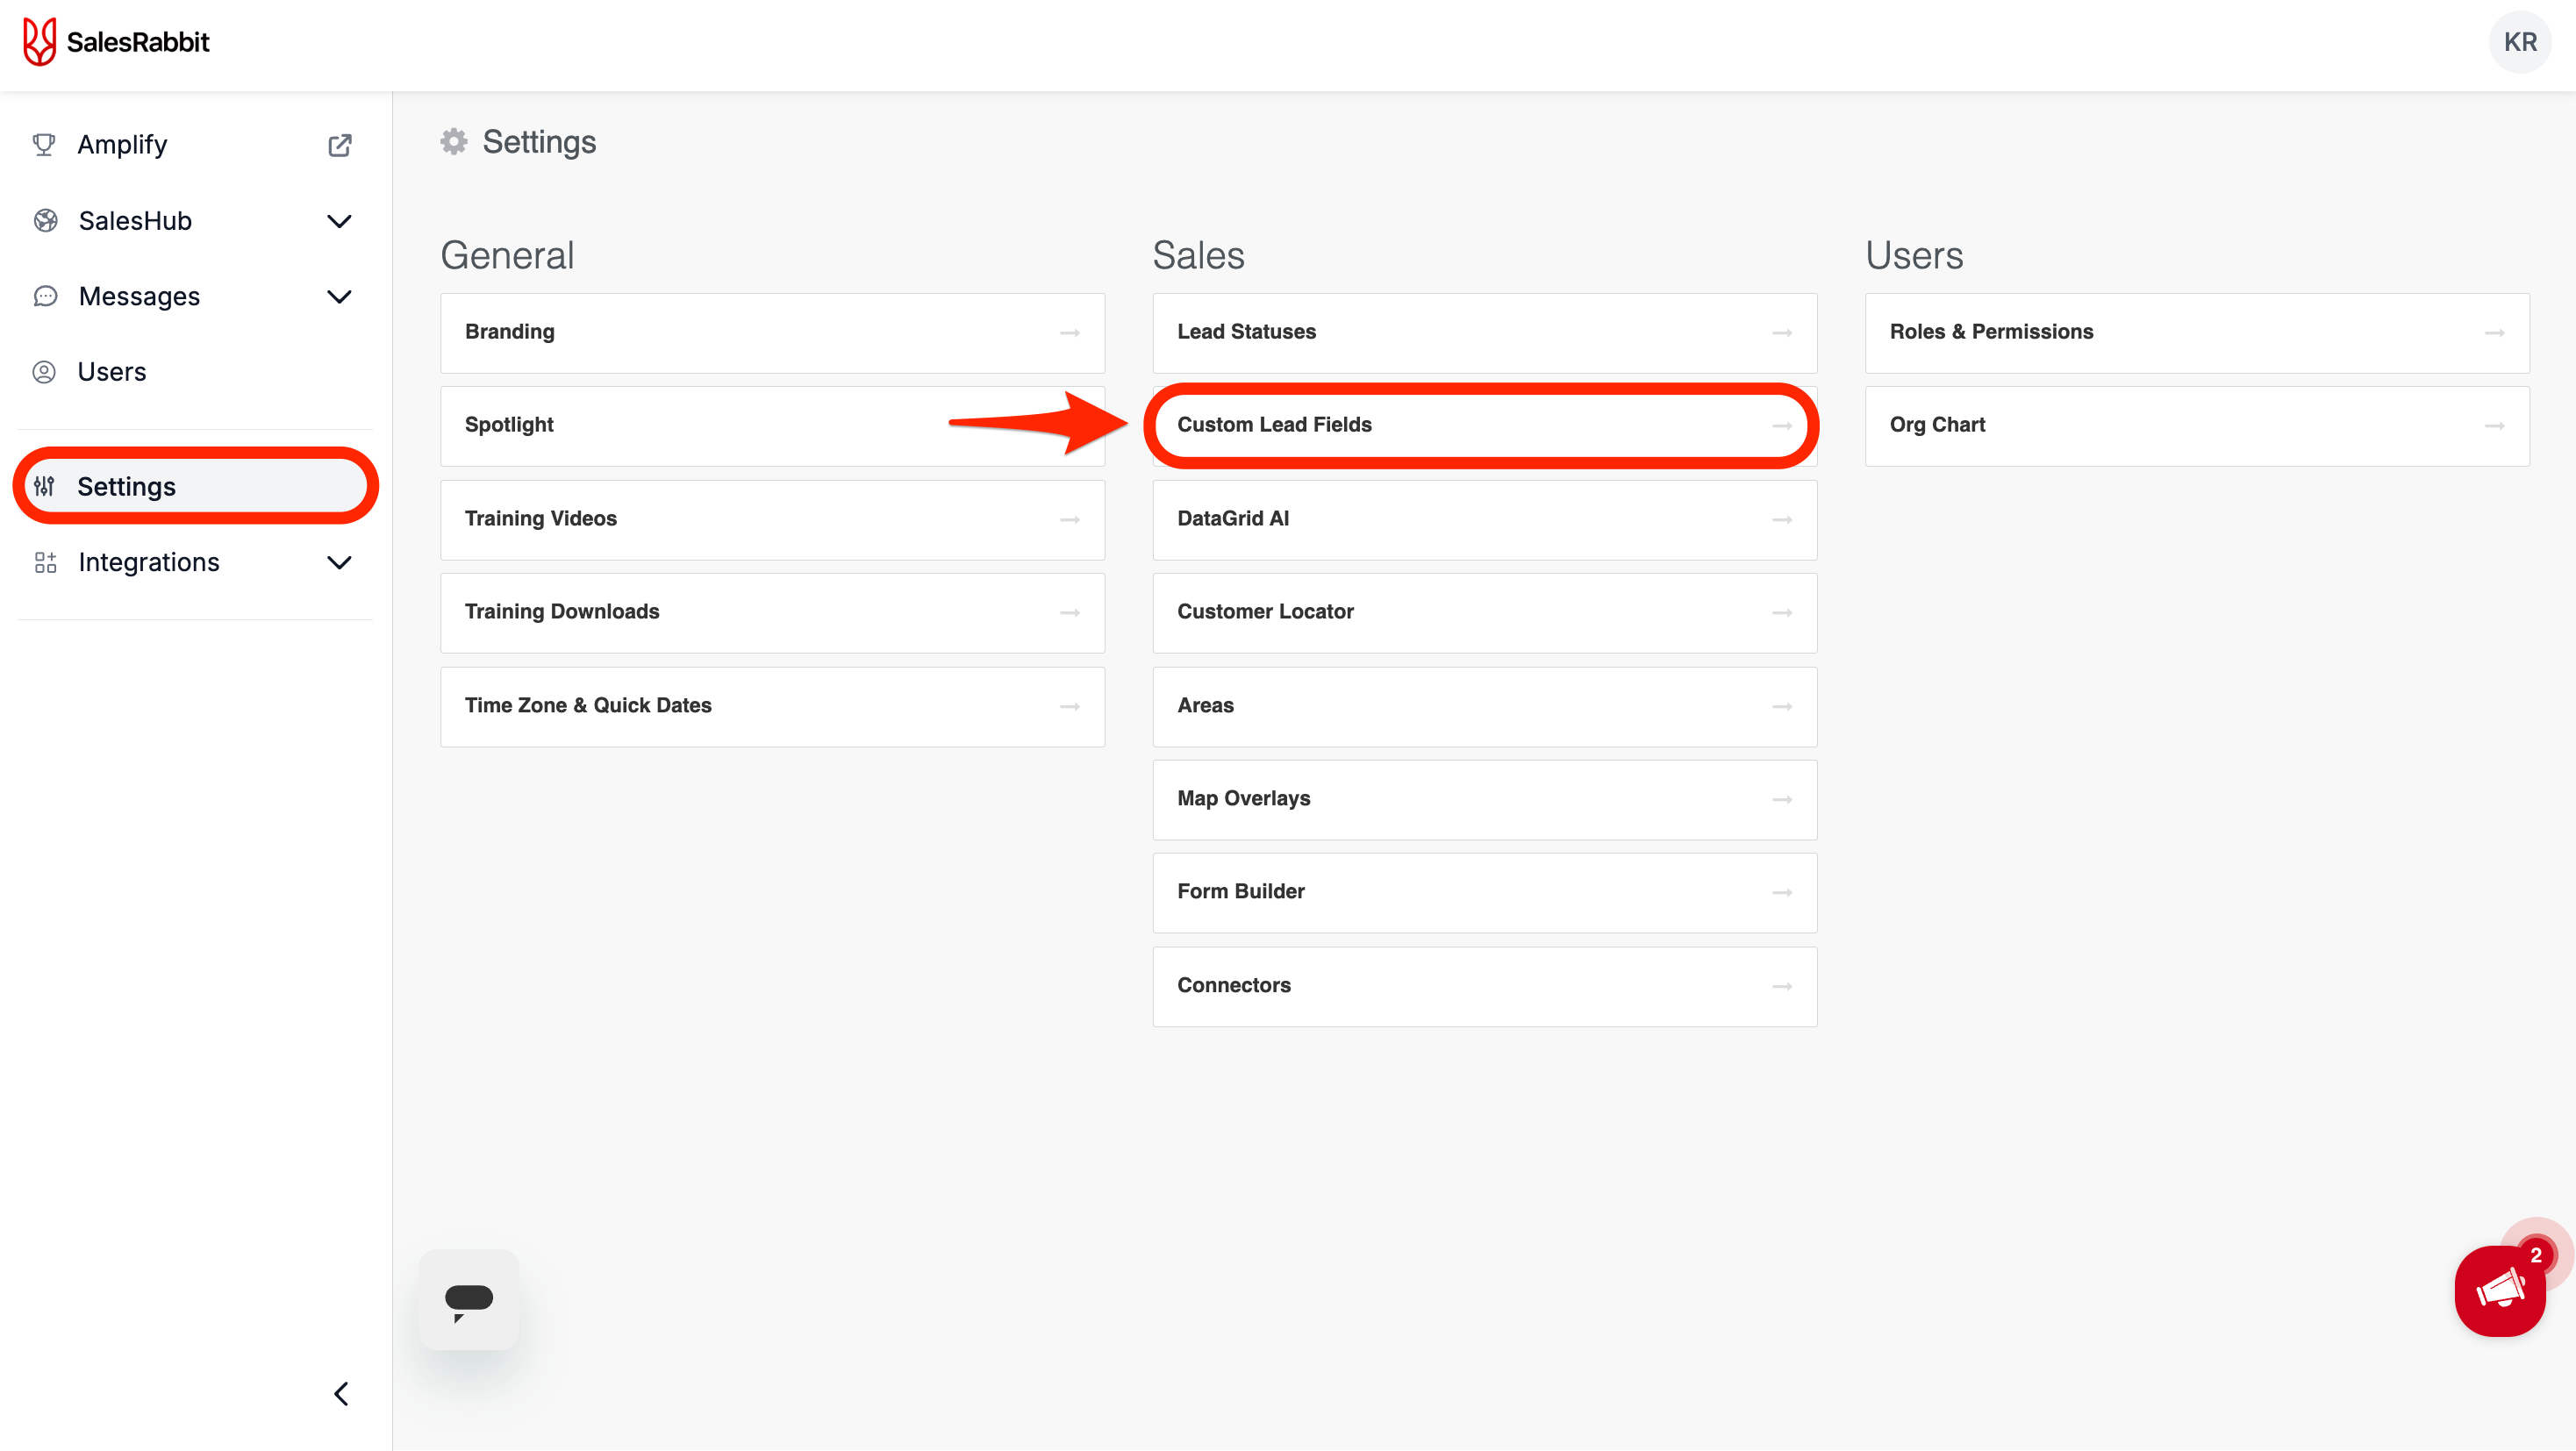
Task: Open the announcements megaphone widget
Action: [2501, 1290]
